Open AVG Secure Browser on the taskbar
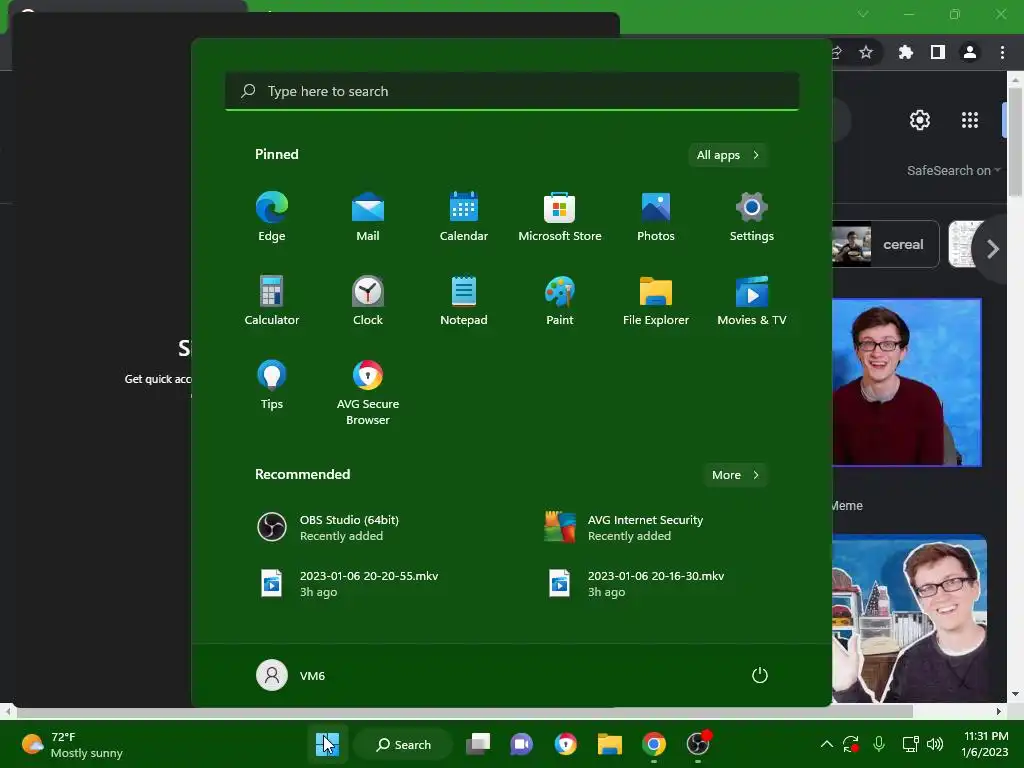 tap(566, 744)
